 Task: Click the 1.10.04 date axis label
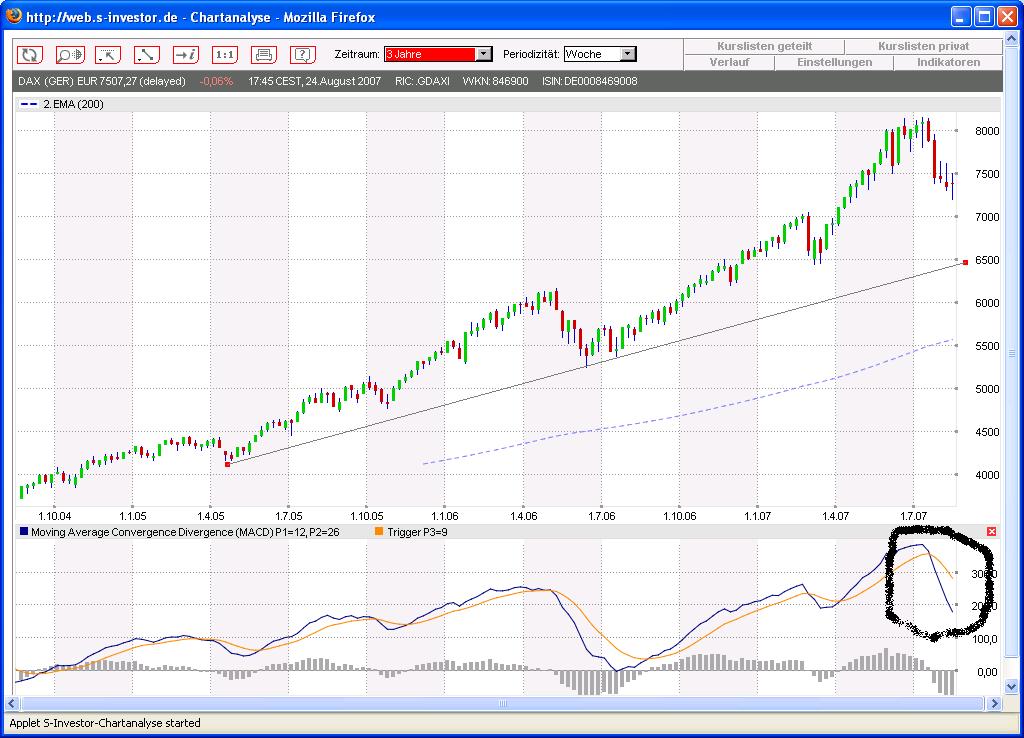(55, 516)
